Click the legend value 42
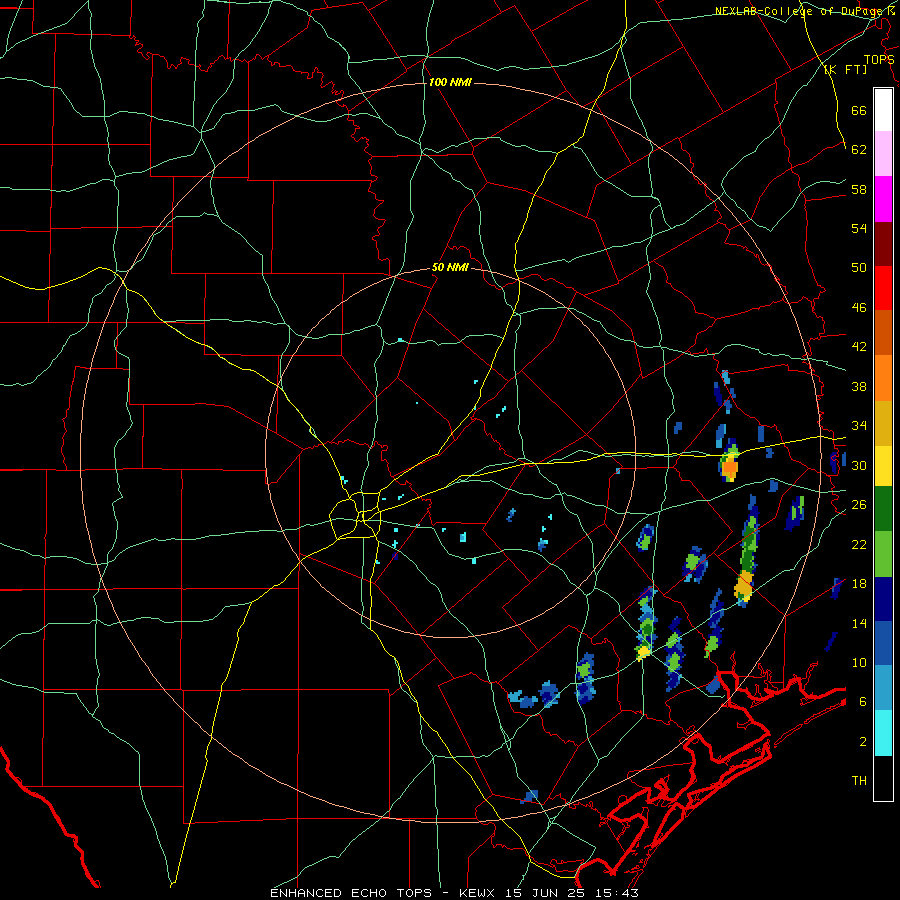The height and width of the screenshot is (900, 900). (859, 347)
